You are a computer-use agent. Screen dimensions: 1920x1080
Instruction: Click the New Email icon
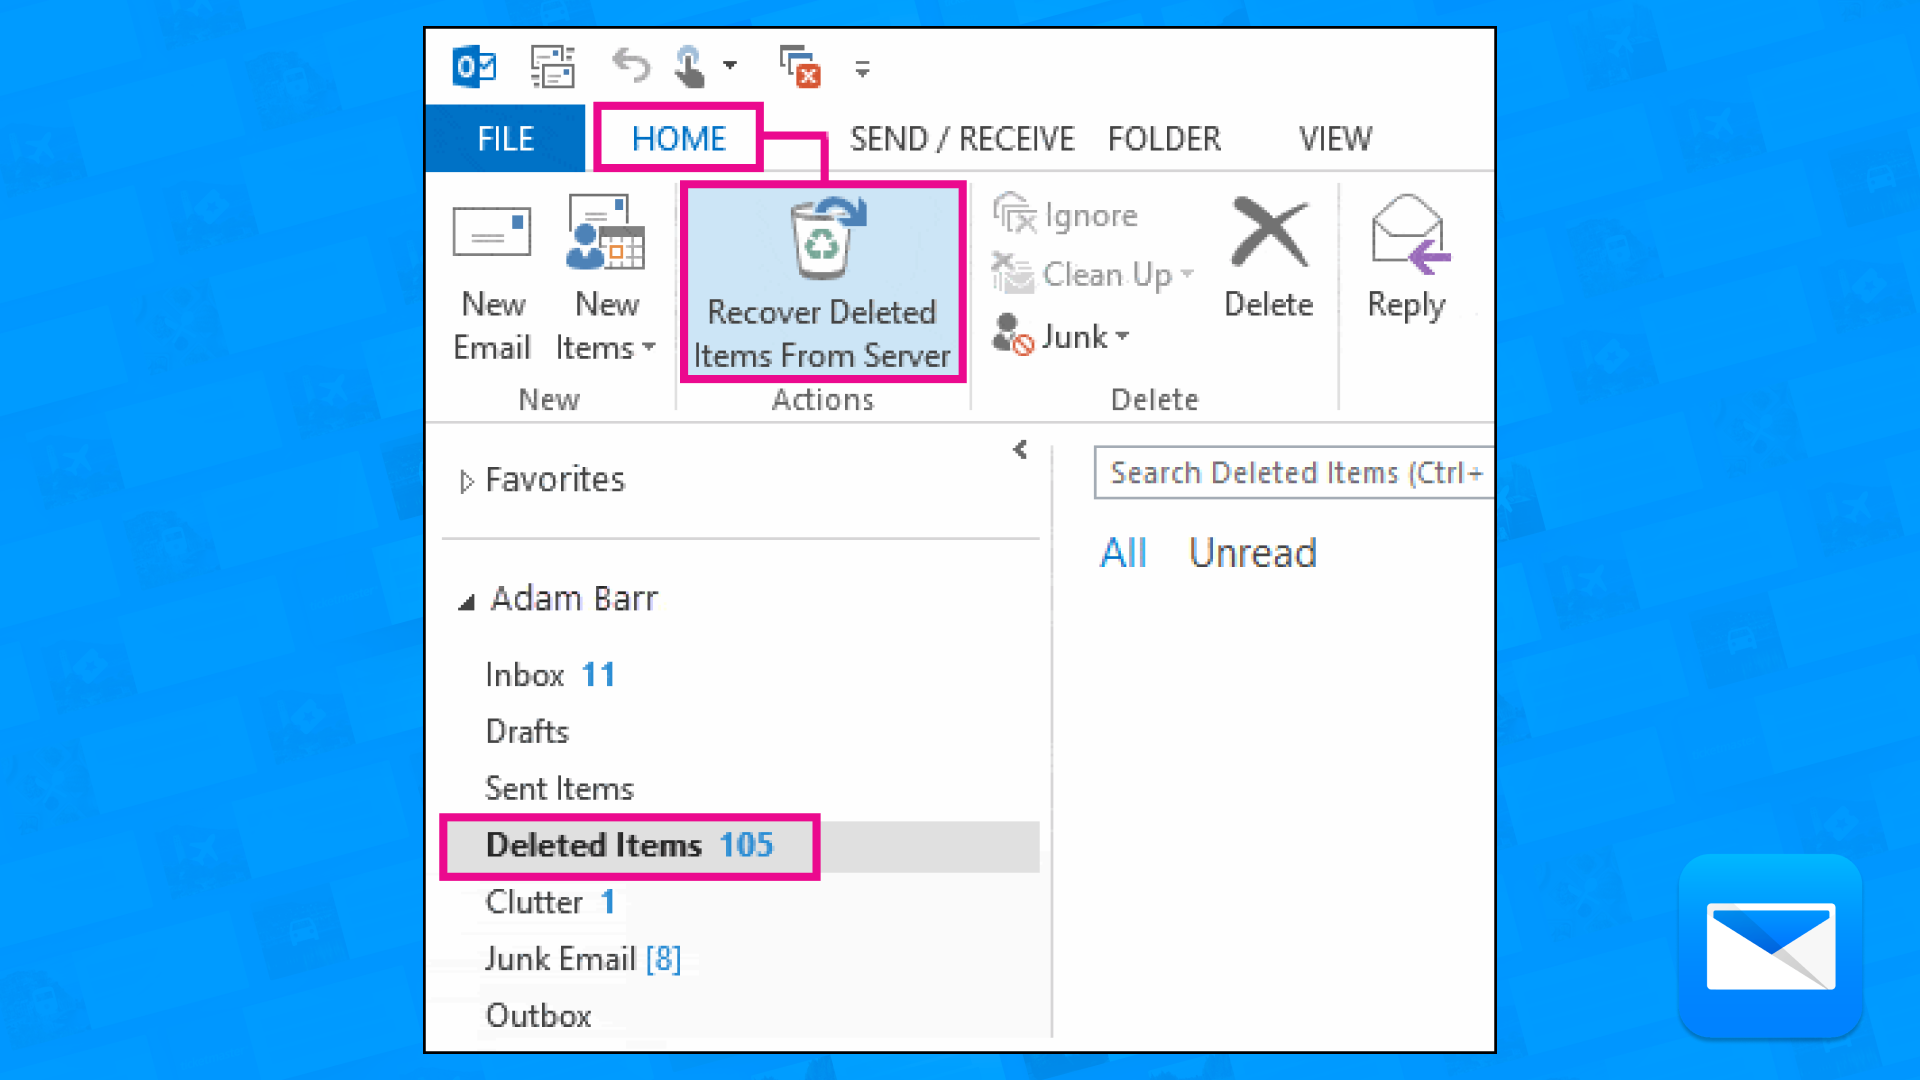[x=491, y=232]
